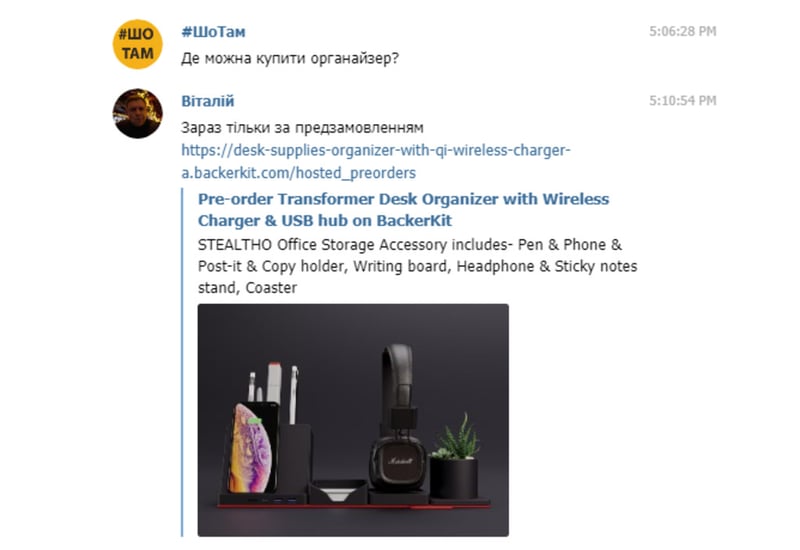Click the Marshall headphones in the preview image
The image size is (800, 550).
click(x=398, y=416)
